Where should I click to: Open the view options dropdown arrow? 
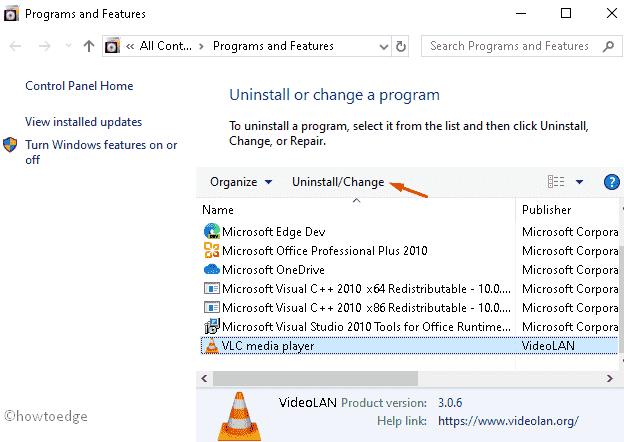tap(580, 182)
